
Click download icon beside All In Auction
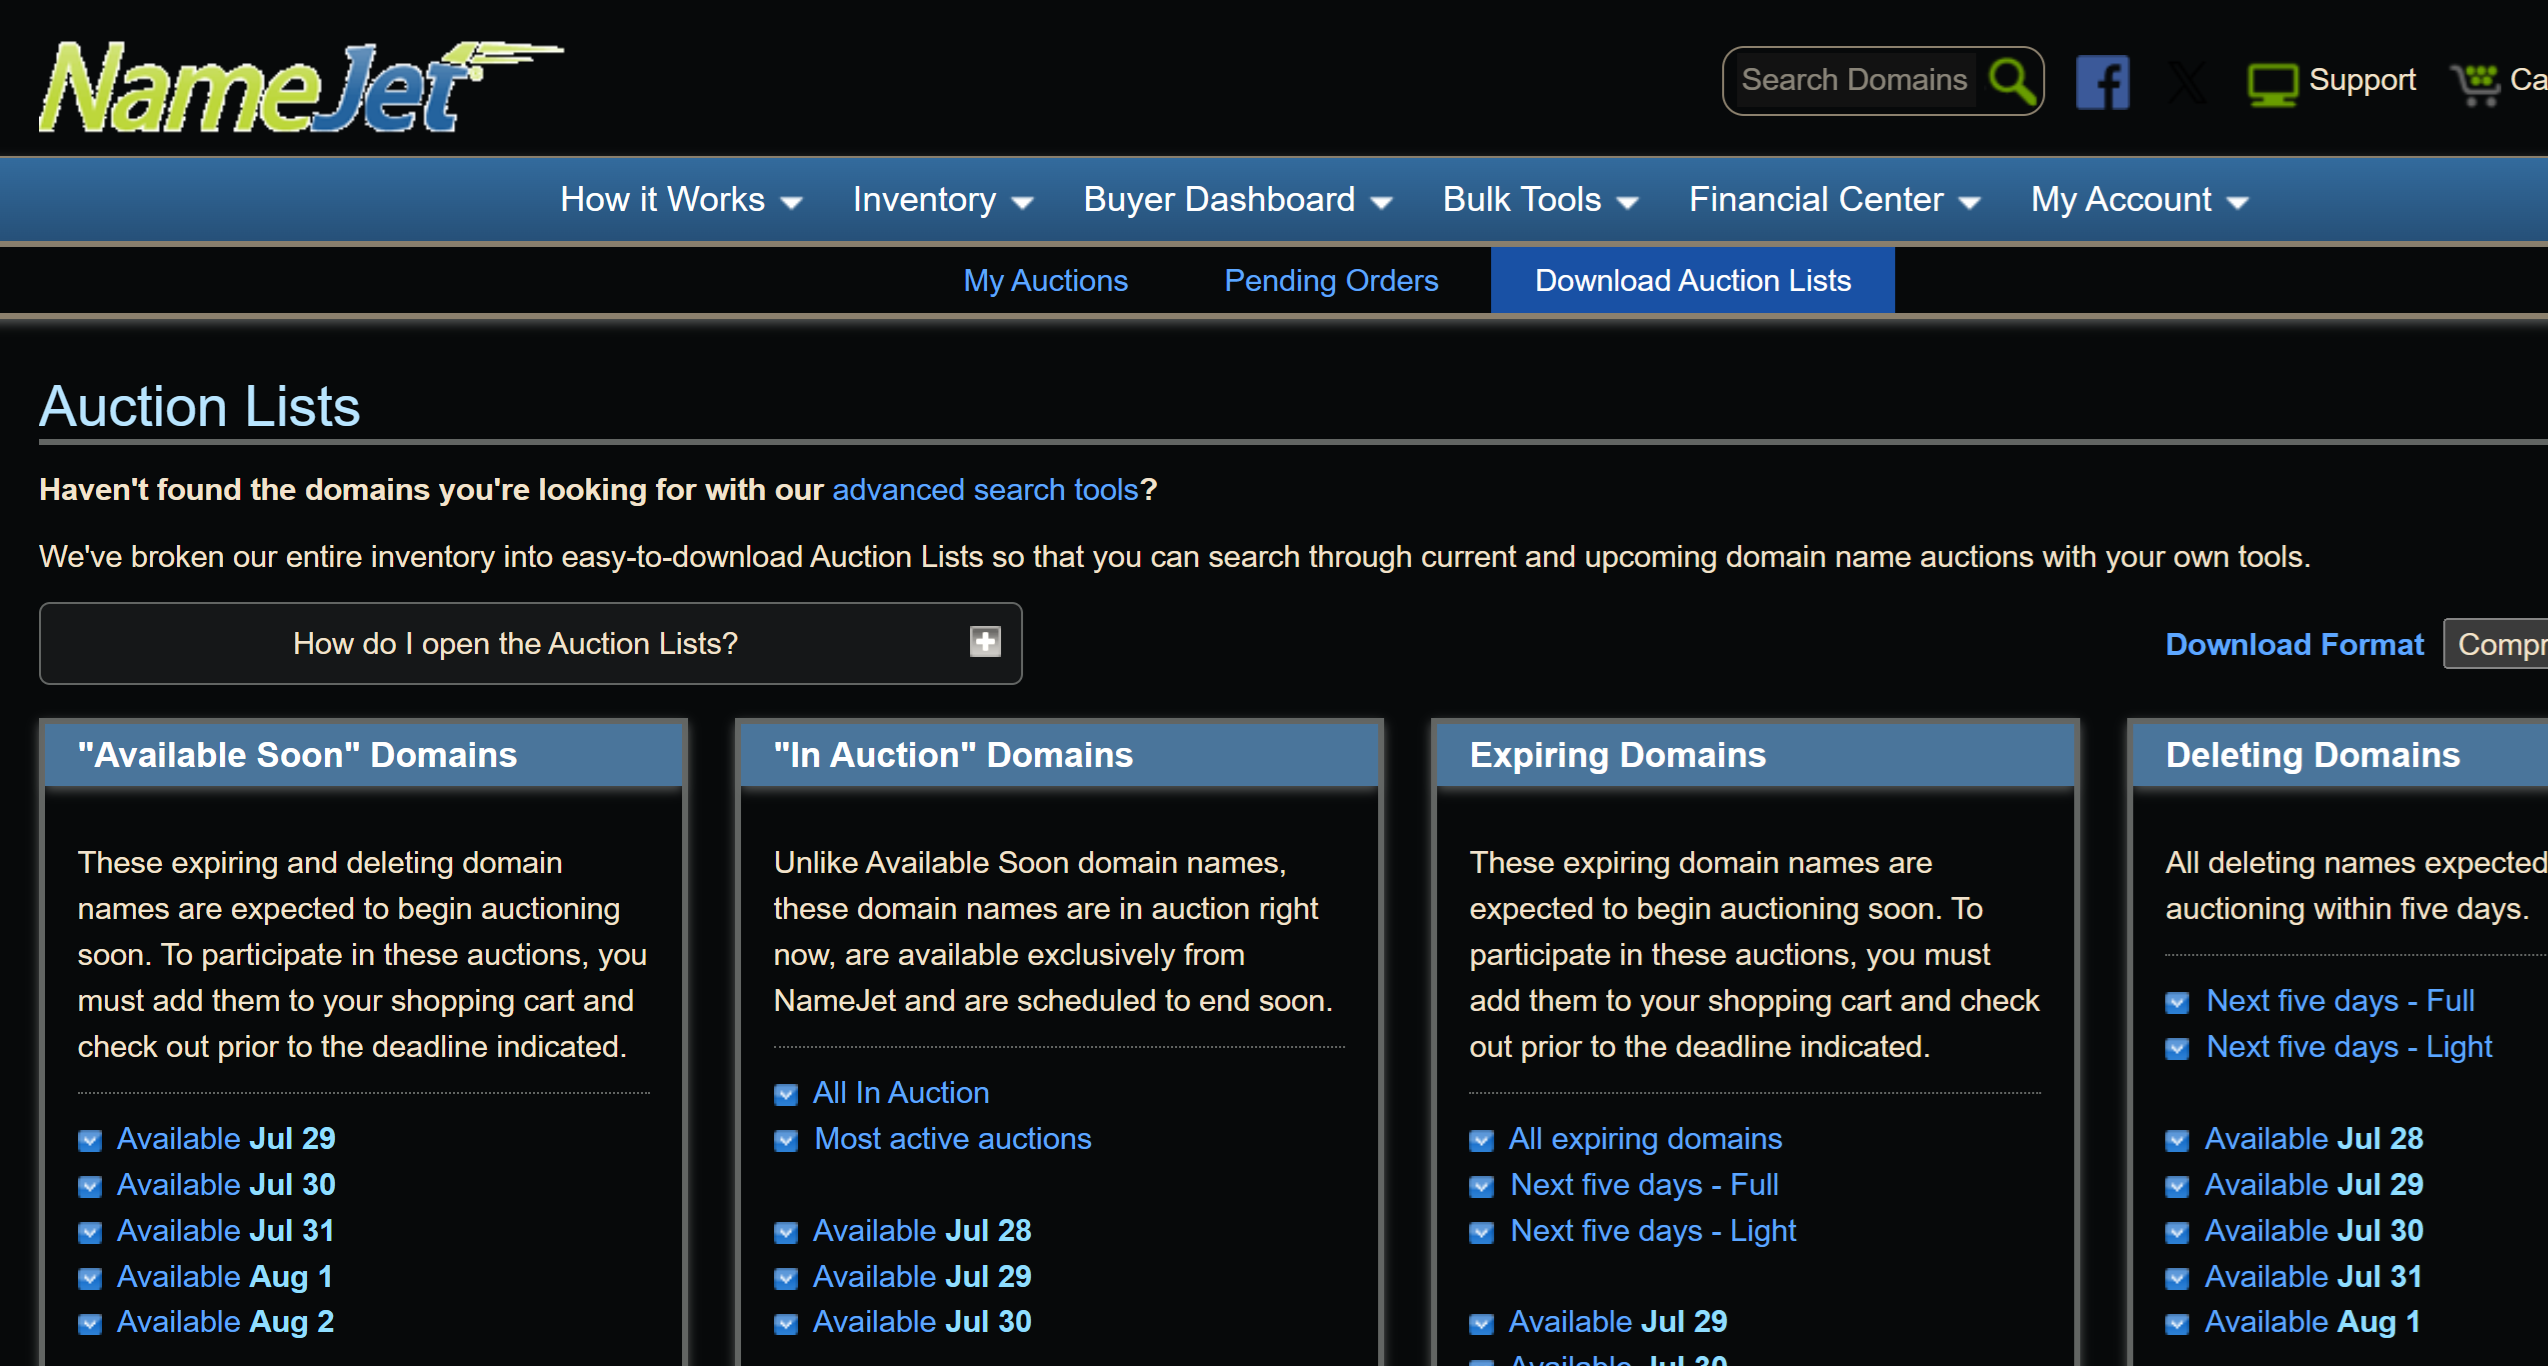point(786,1094)
